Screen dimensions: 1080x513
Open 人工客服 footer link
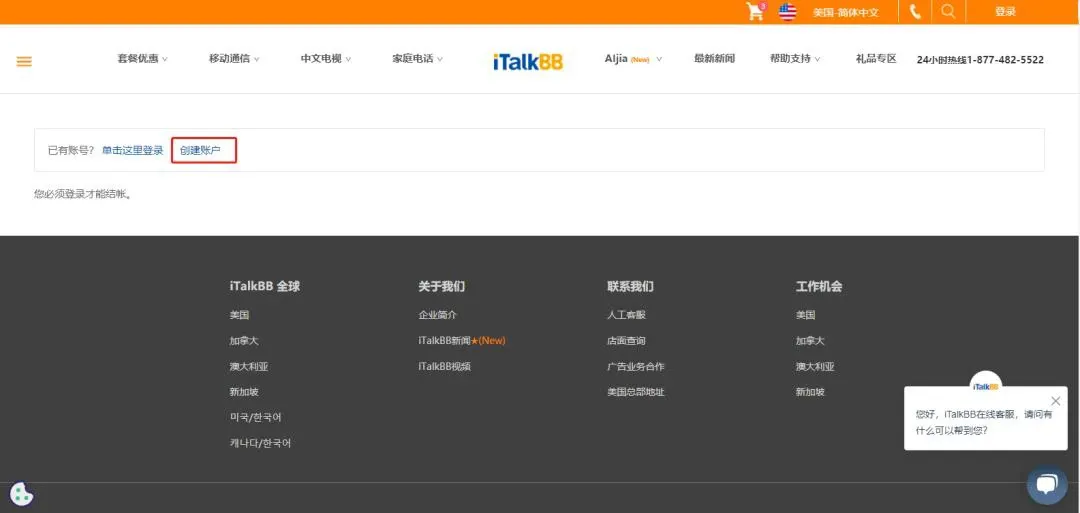(626, 315)
